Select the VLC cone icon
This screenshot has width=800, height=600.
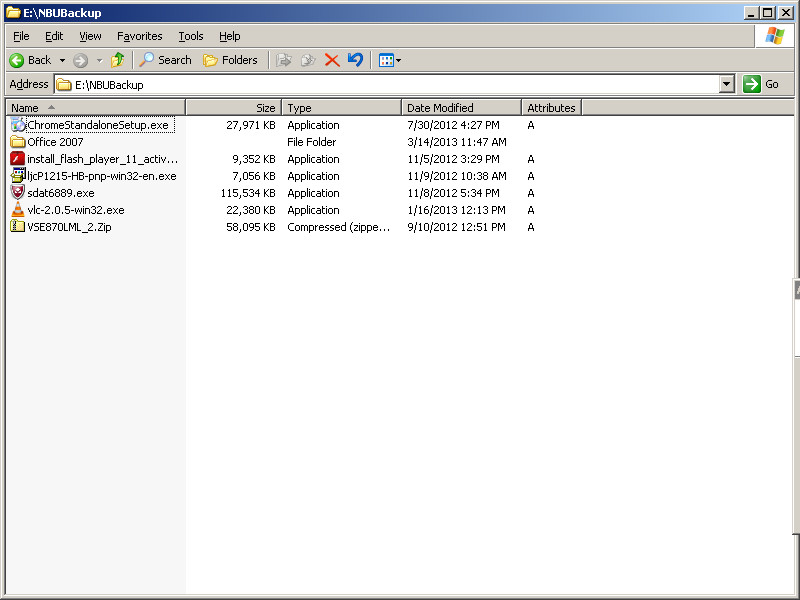(18, 209)
